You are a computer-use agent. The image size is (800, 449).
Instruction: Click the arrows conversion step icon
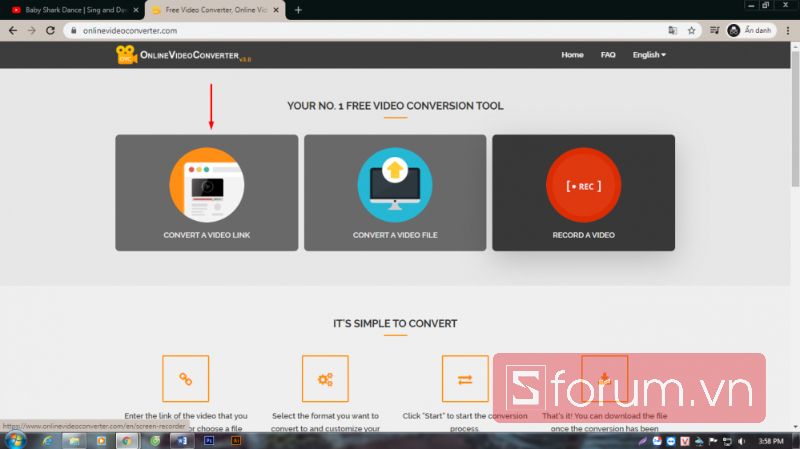[465, 379]
